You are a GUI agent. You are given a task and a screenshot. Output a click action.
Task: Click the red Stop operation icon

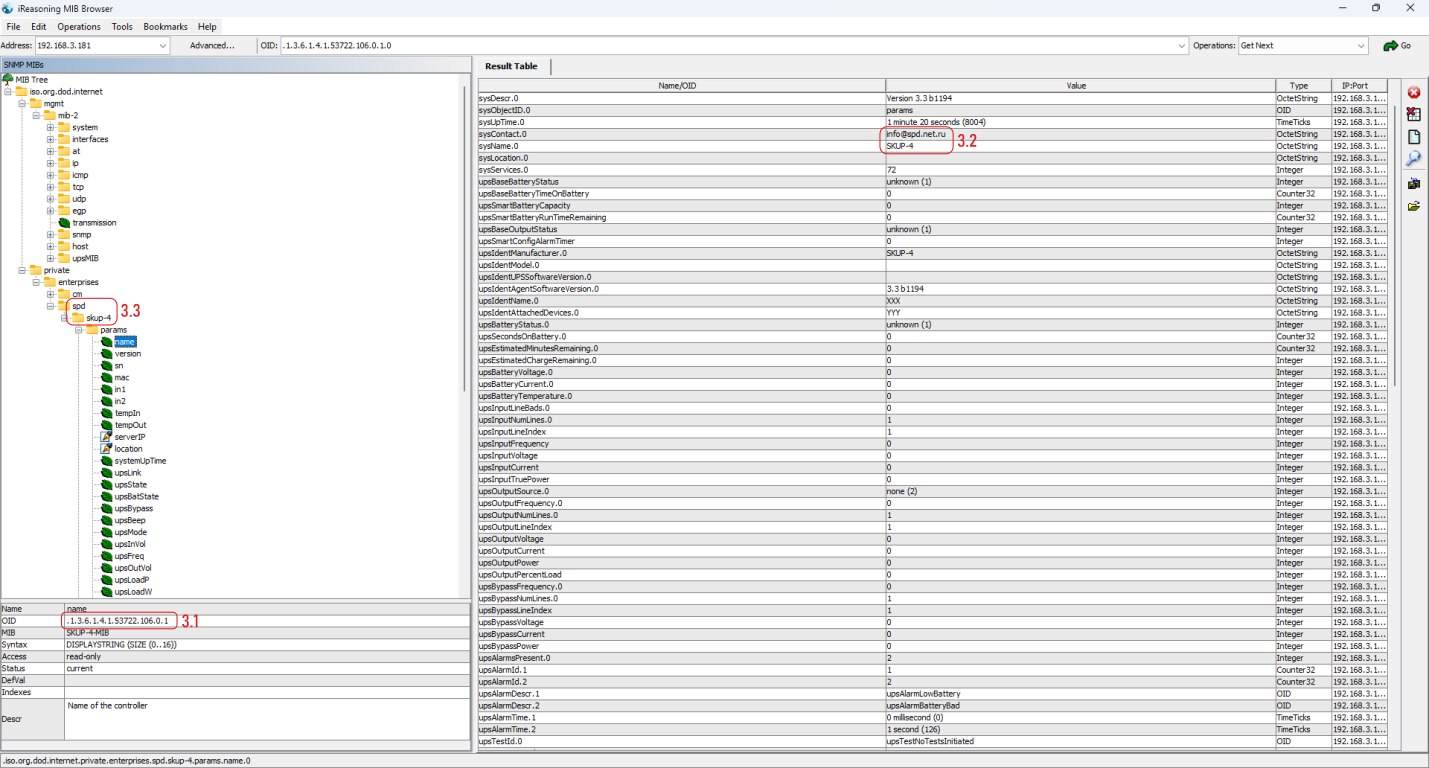pyautogui.click(x=1414, y=92)
